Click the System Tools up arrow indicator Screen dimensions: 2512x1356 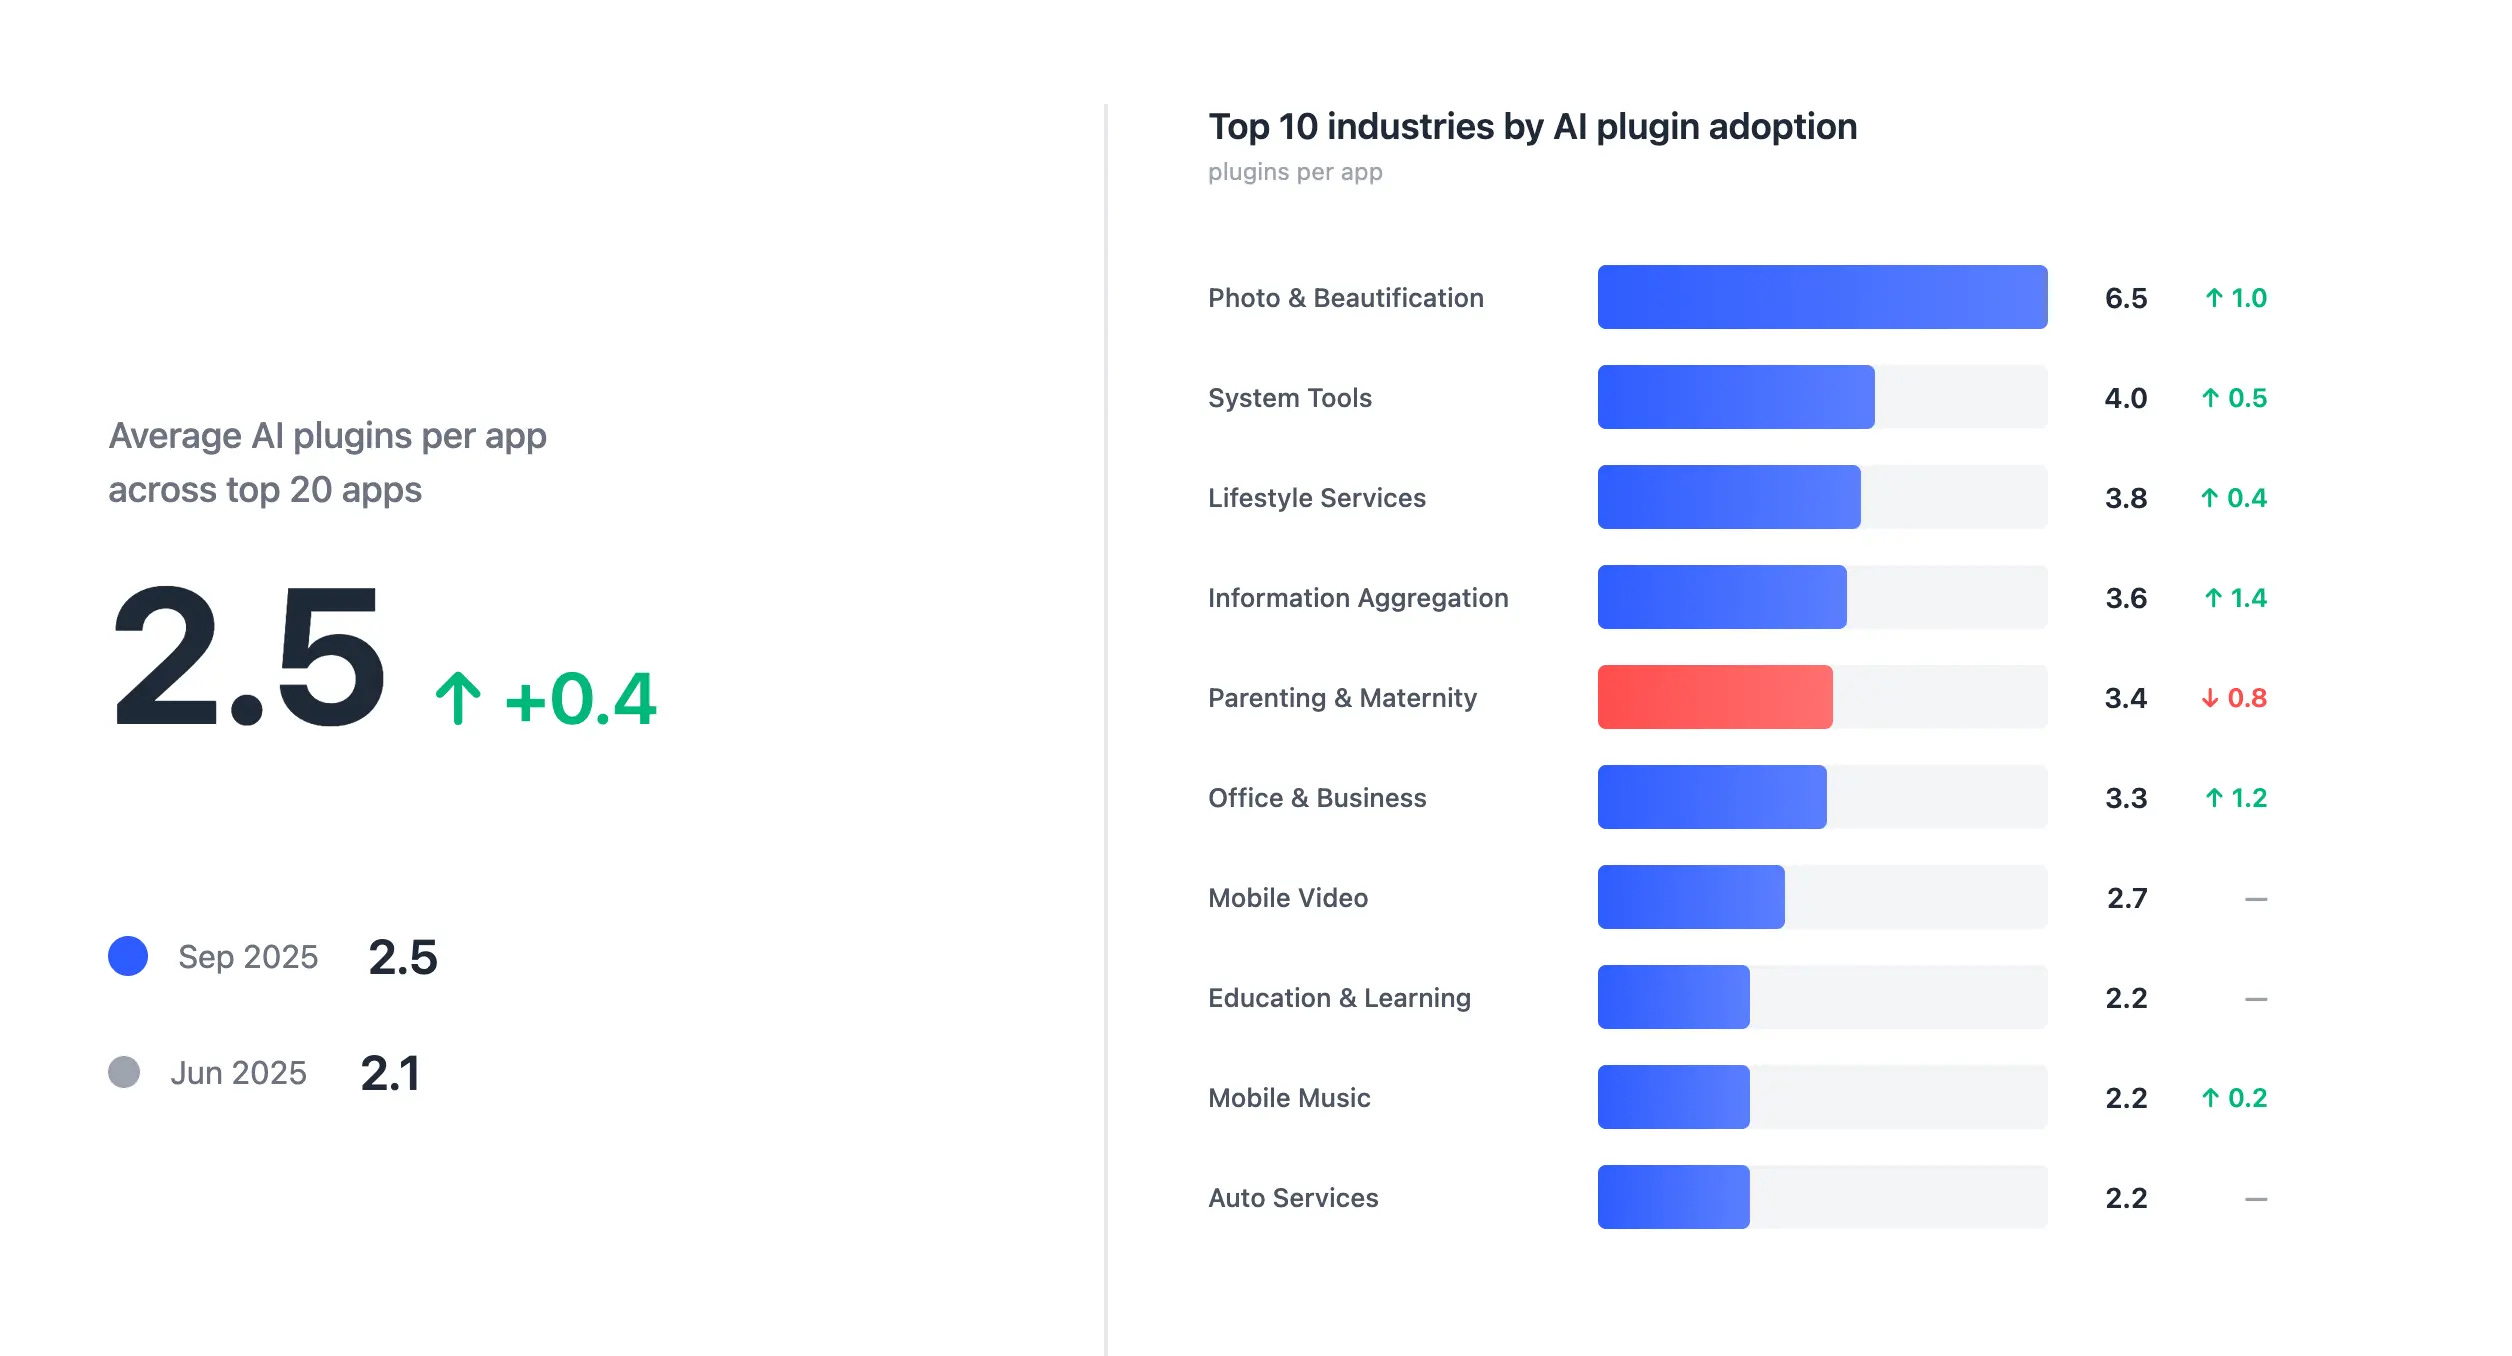[x=2211, y=398]
